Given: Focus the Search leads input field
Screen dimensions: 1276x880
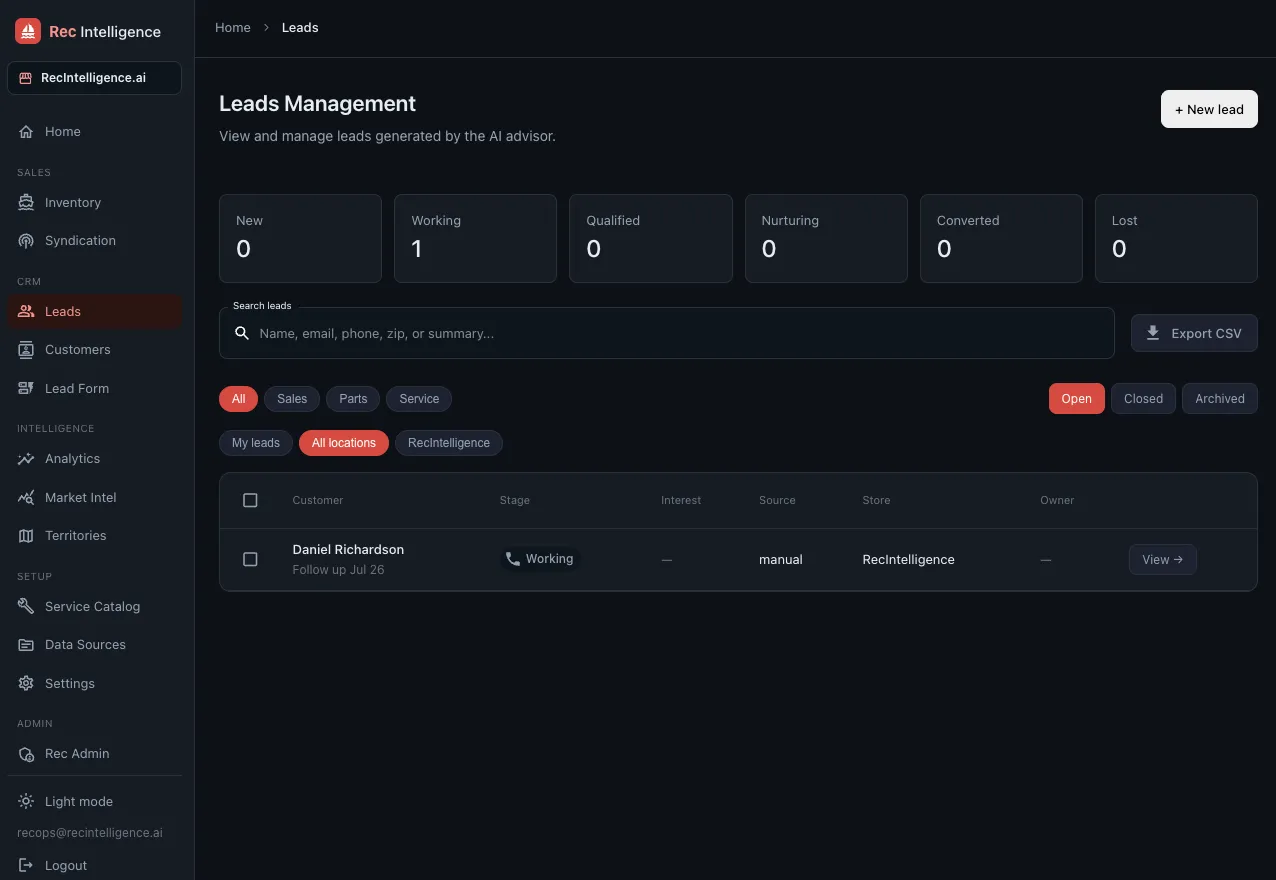Looking at the screenshot, I should pos(667,333).
